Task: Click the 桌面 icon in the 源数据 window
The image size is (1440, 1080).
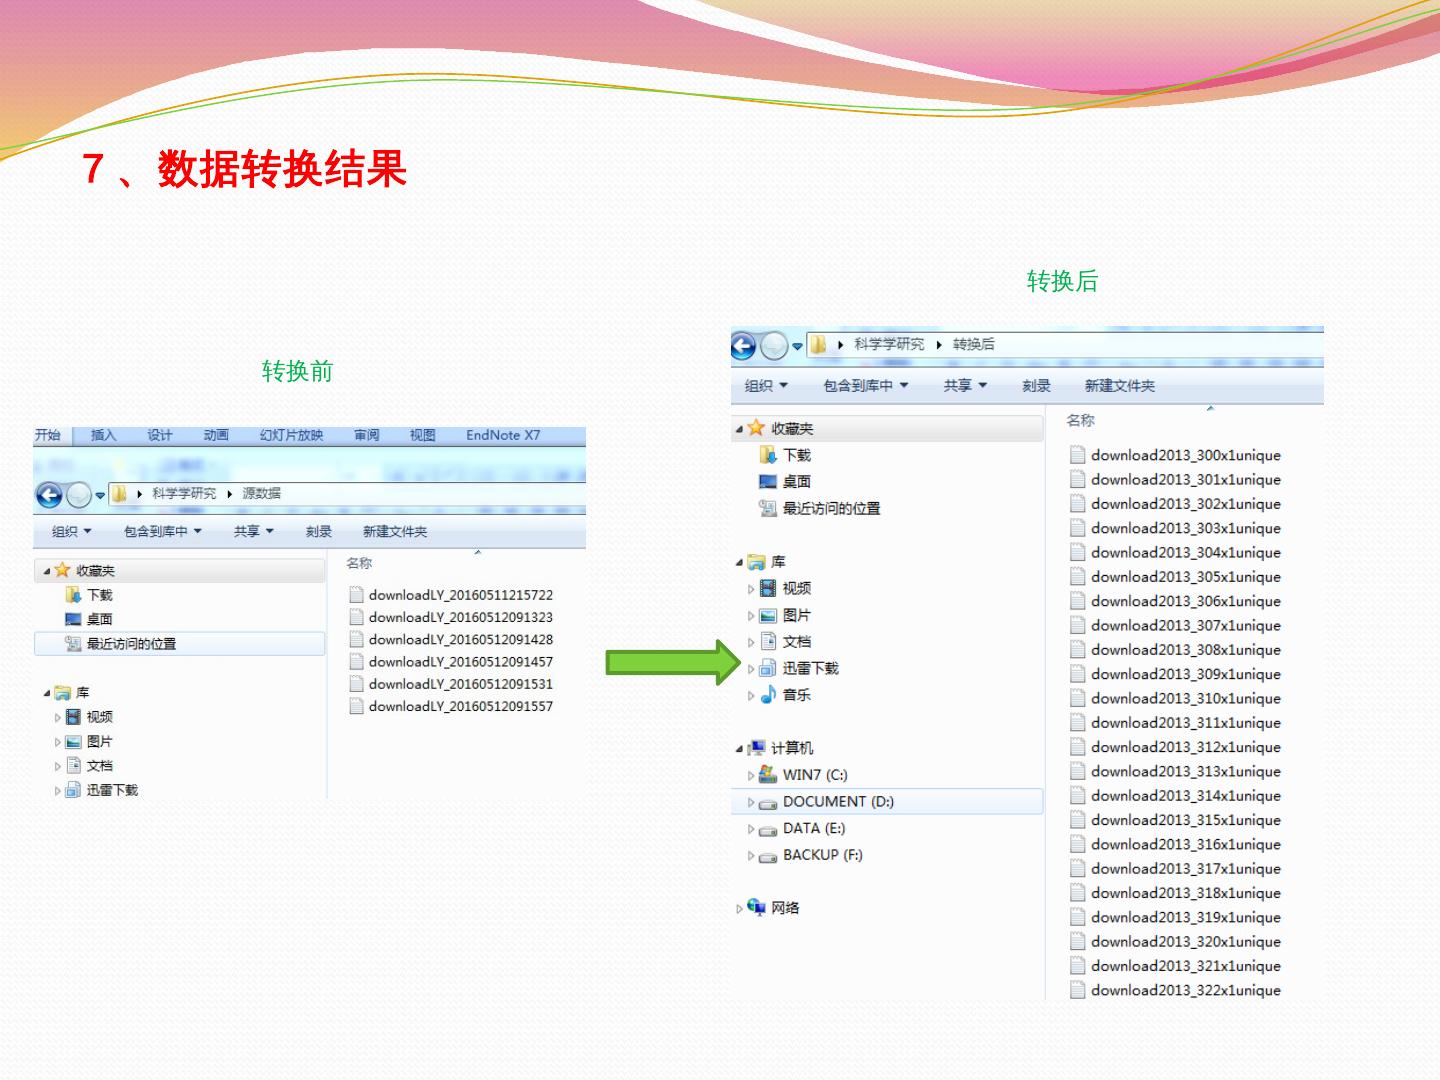Action: (73, 619)
